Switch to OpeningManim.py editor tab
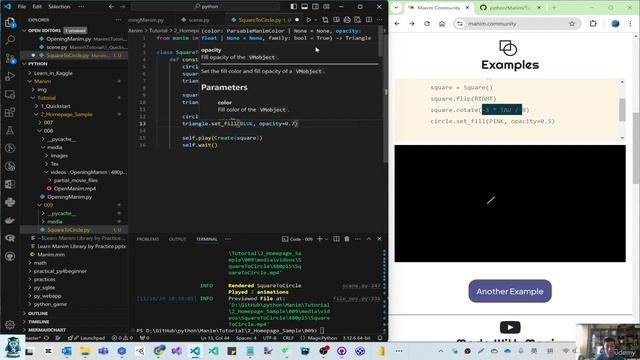640x360 pixels. point(146,20)
